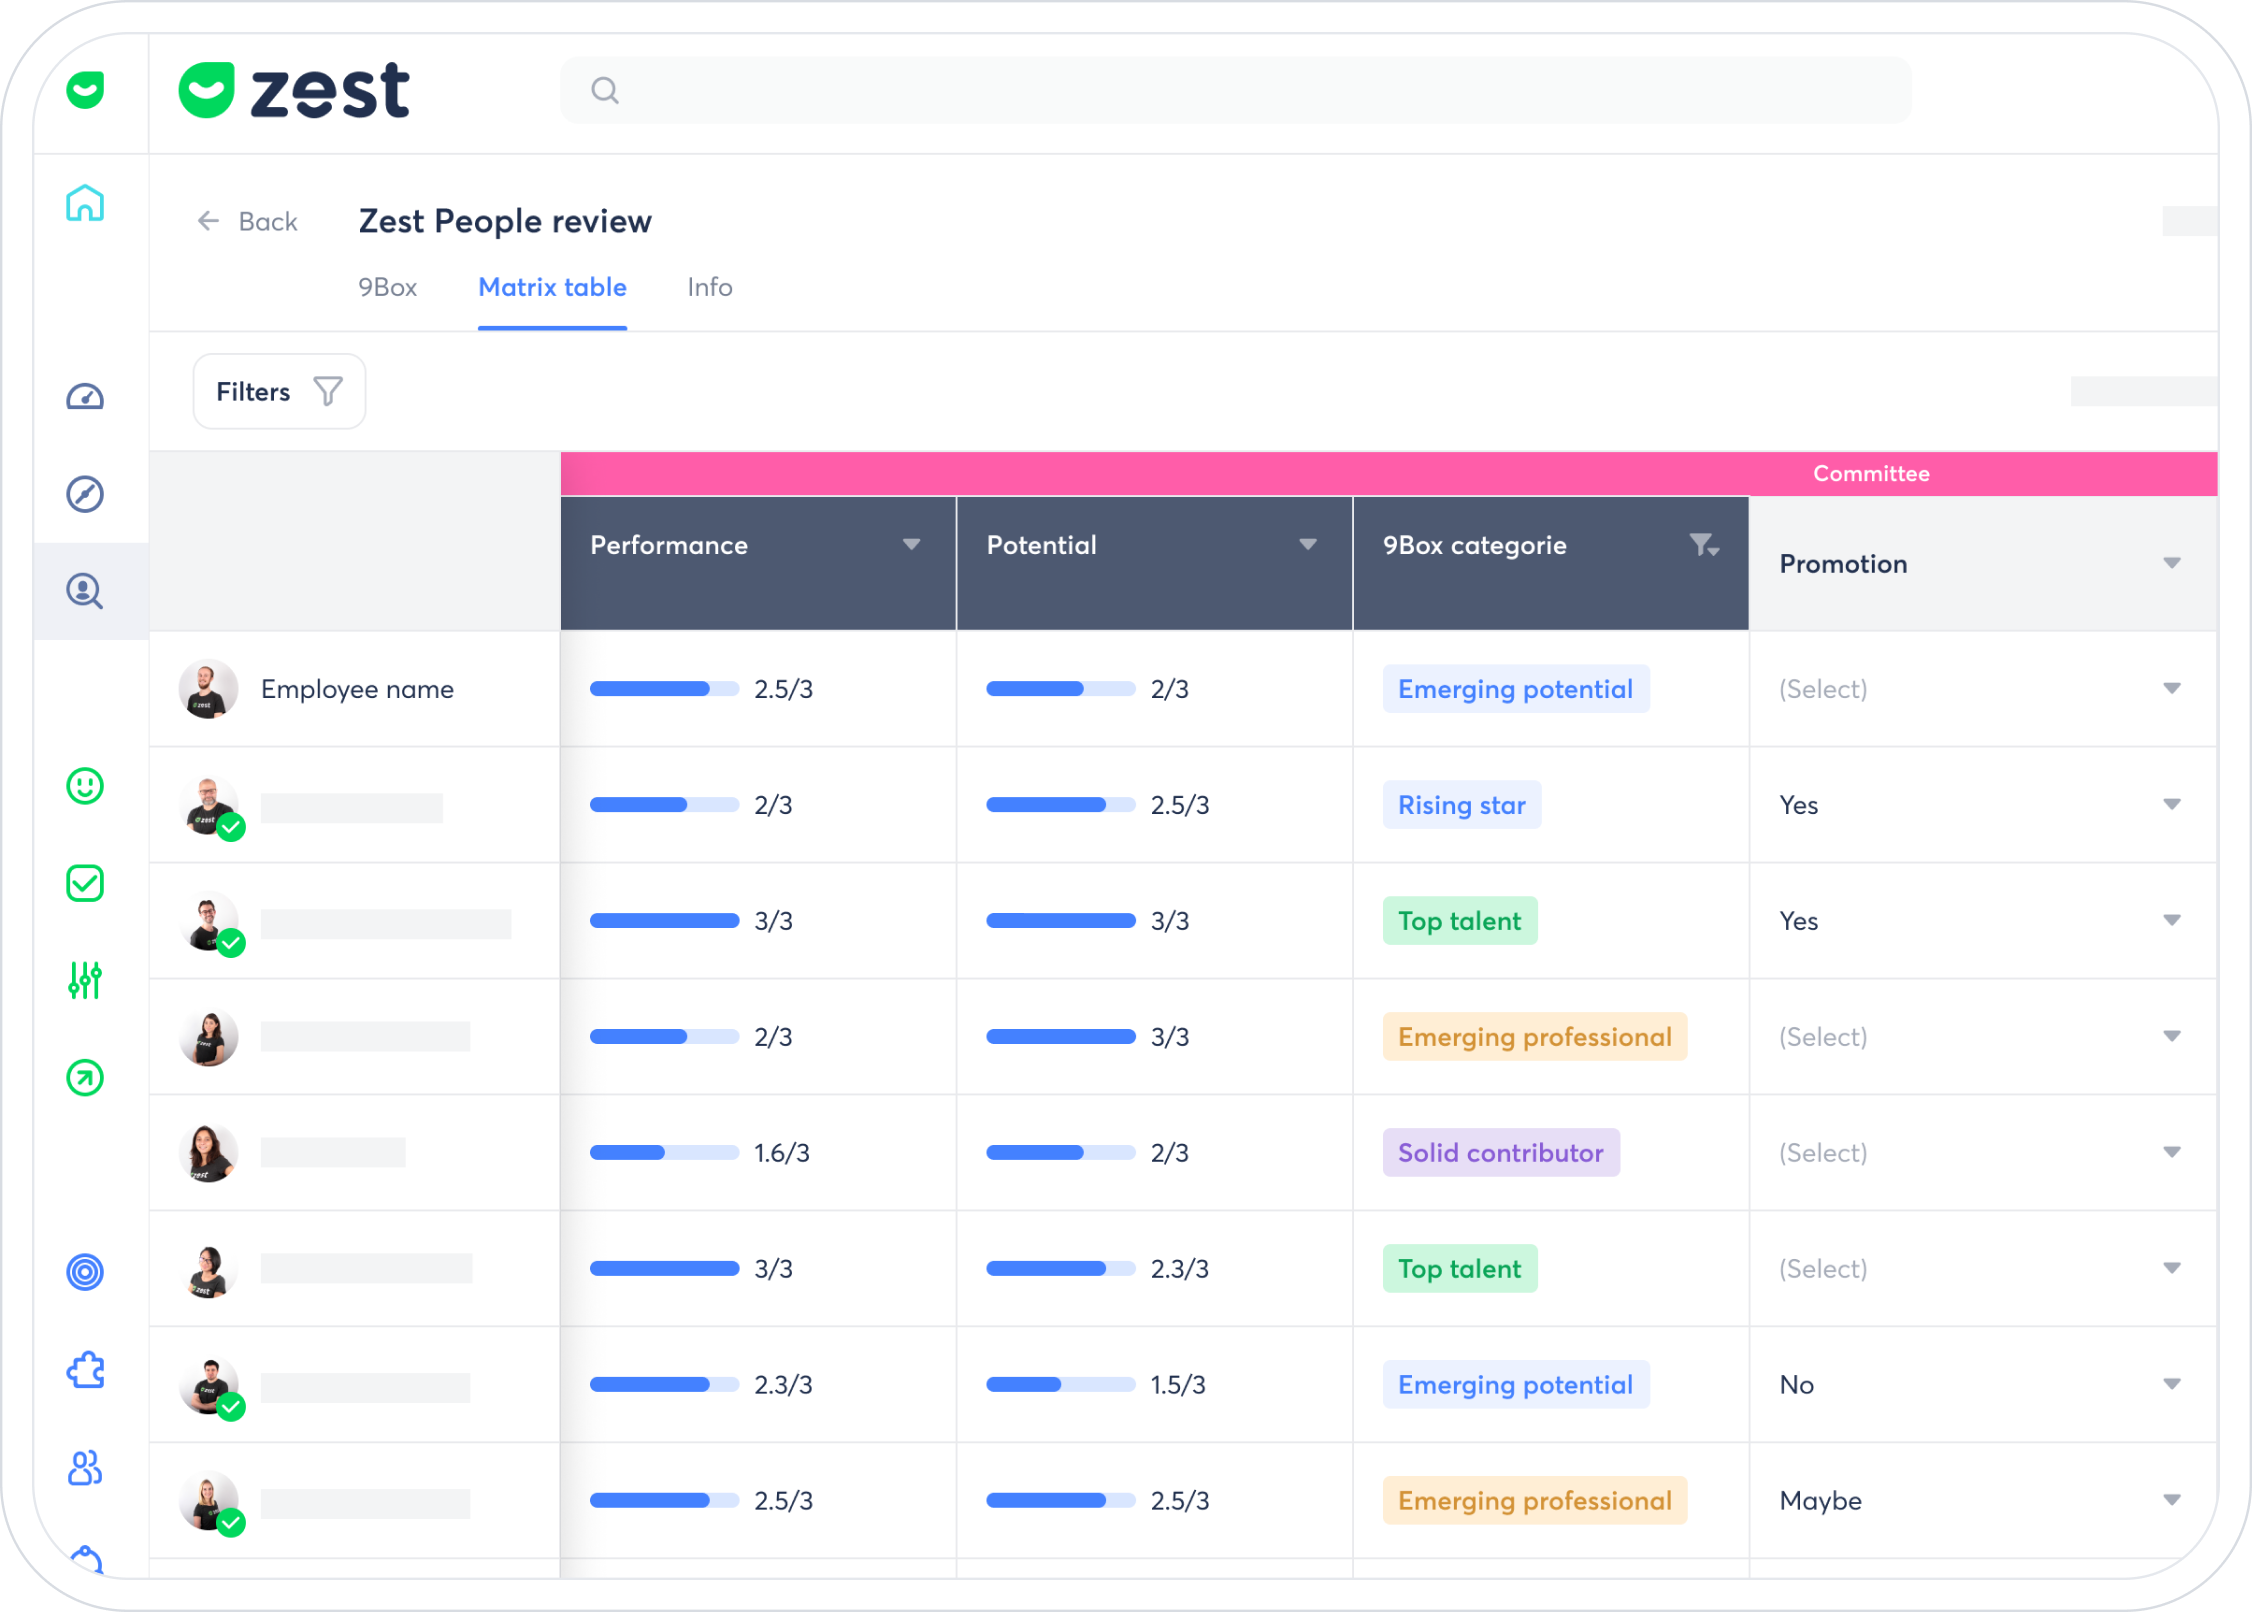
Task: Expand Promotion dropdown showing Maybe
Action: (2171, 1500)
